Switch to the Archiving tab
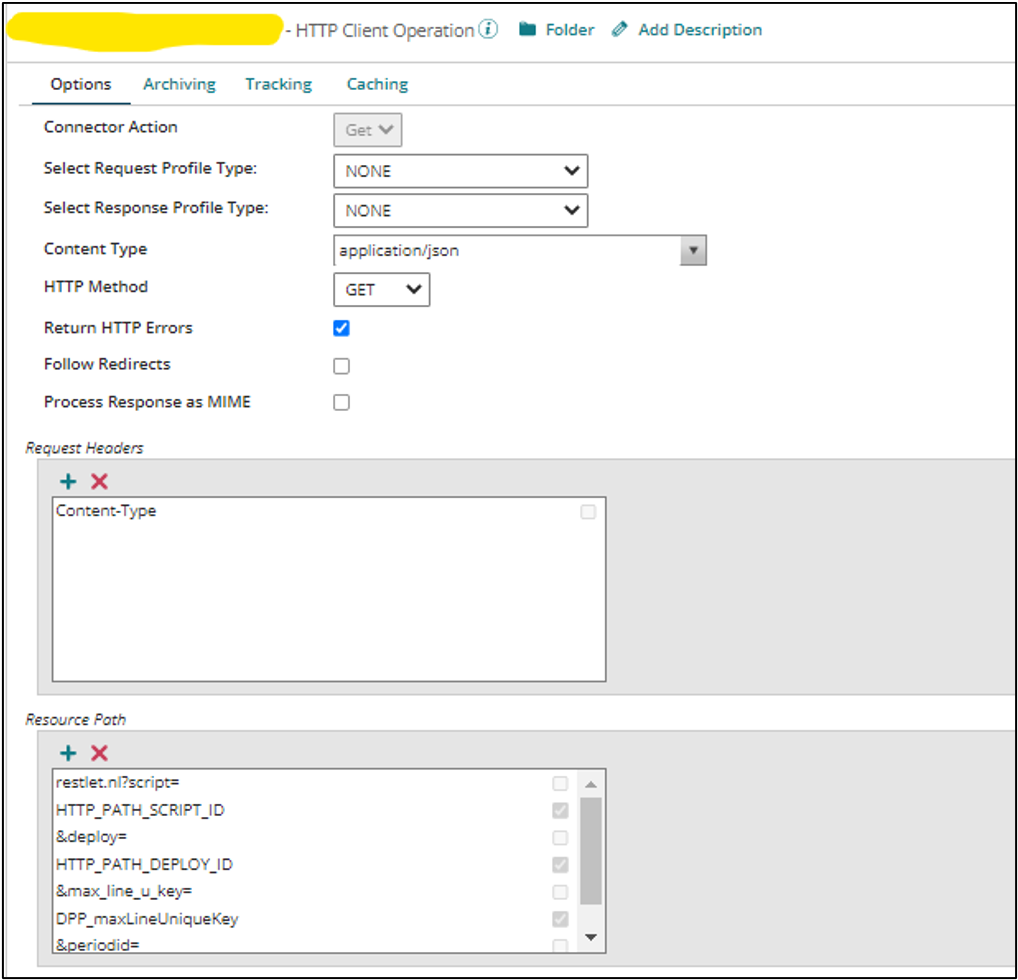The height and width of the screenshot is (980, 1018). pyautogui.click(x=179, y=85)
